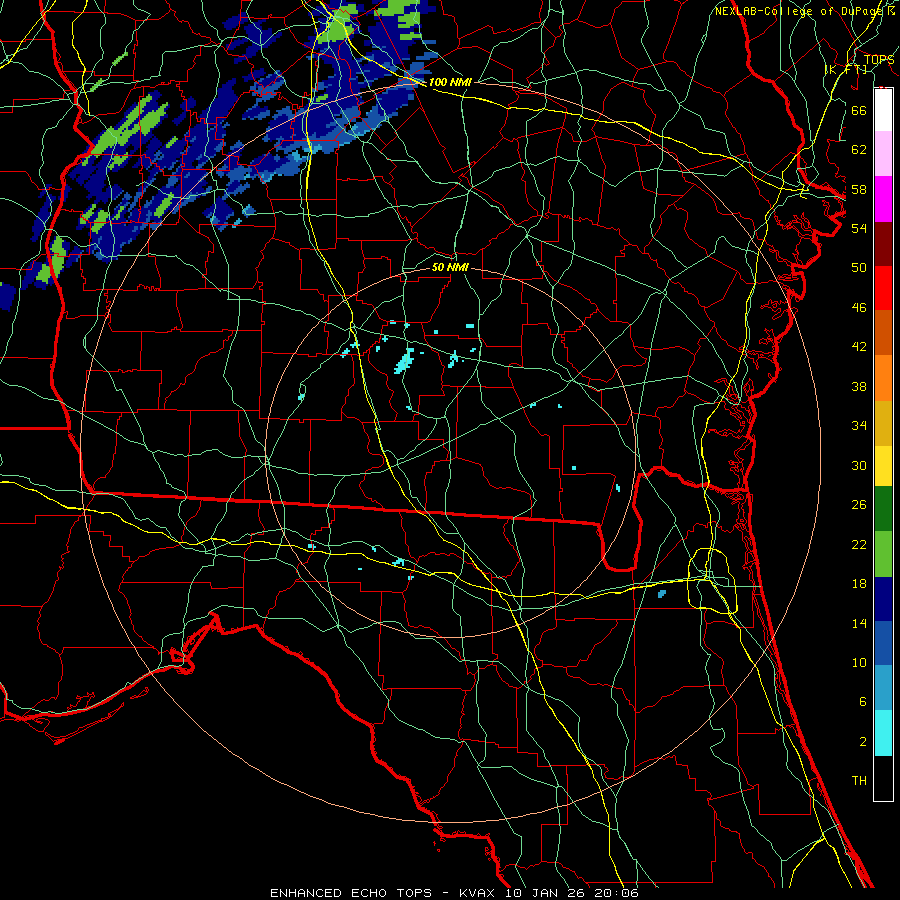The image size is (900, 900).
Task: Click the medium blue legend swatch
Action: pos(883,643)
